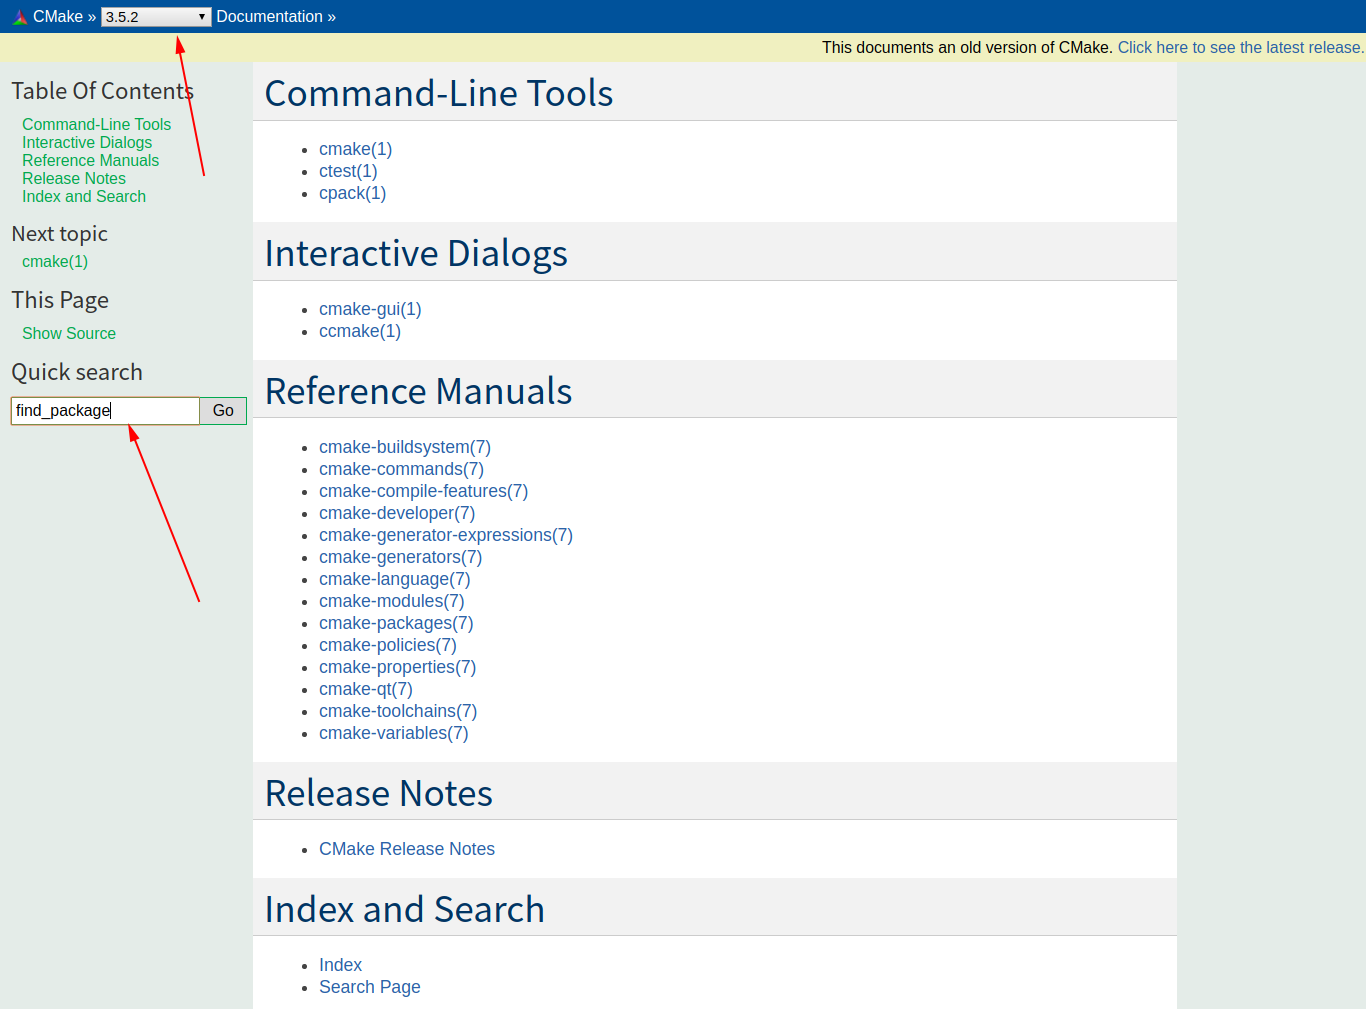Click the Release Notes main heading
Viewport: 1366px width, 1009px height.
[x=379, y=793]
